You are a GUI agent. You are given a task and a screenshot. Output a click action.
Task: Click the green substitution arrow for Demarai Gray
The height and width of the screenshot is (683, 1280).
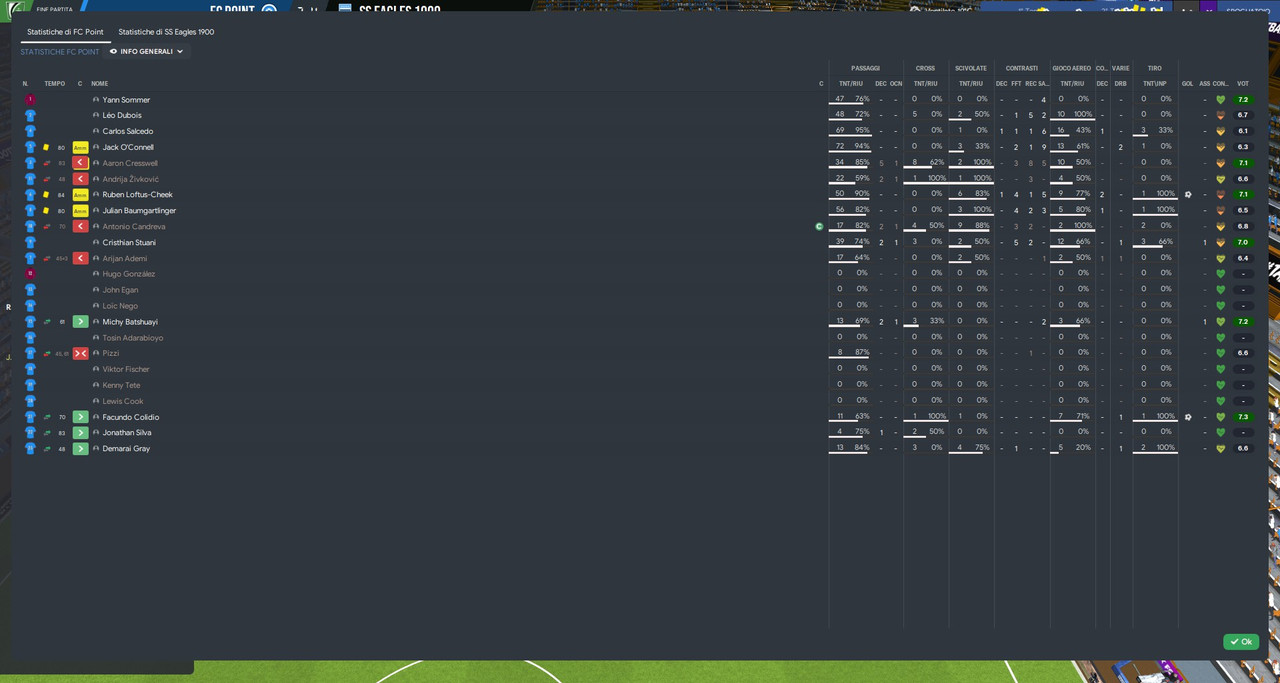coord(80,449)
